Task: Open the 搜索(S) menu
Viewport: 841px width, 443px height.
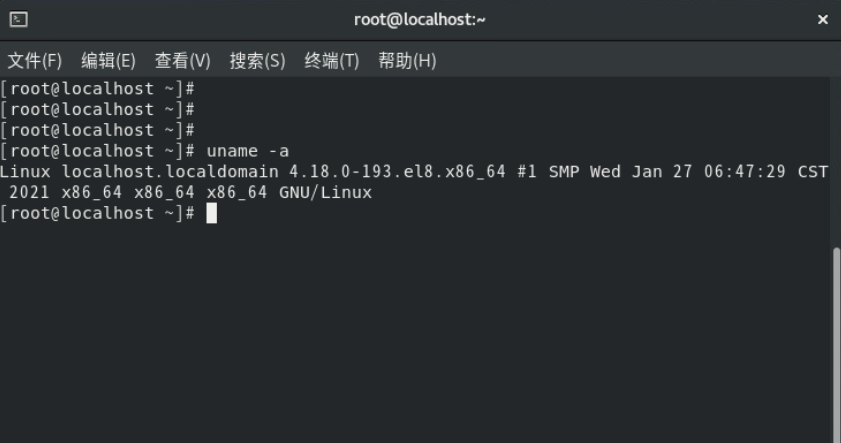Action: pos(257,61)
